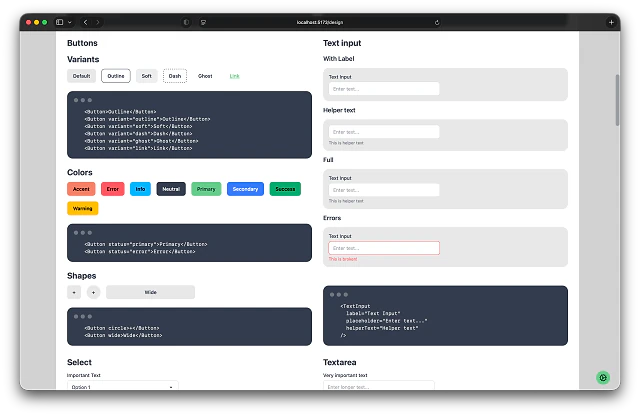The width and height of the screenshot is (640, 416).
Task: Click the variant="ghost" code line
Action: click(x=141, y=141)
